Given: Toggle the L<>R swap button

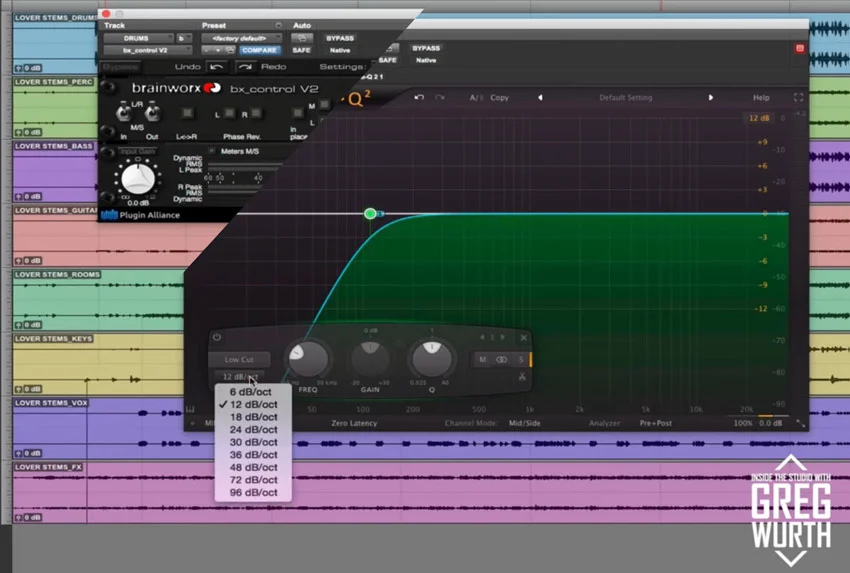Looking at the screenshot, I should click(x=187, y=113).
